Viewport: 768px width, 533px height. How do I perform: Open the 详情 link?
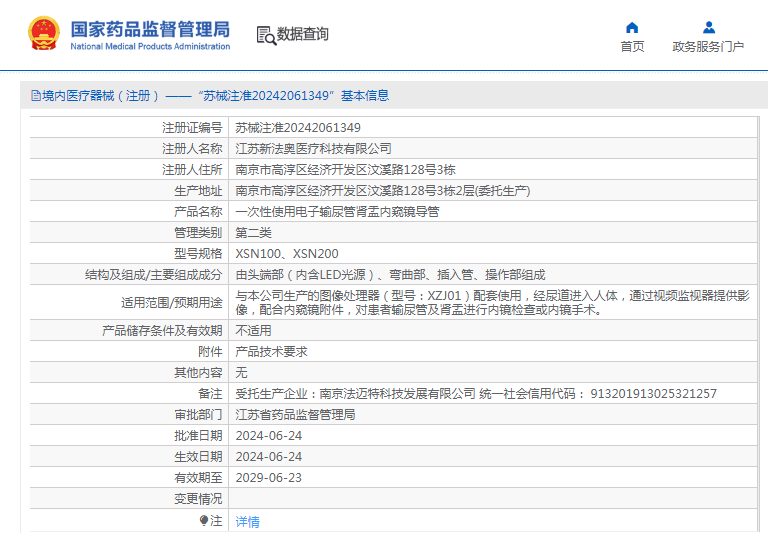coord(247,522)
